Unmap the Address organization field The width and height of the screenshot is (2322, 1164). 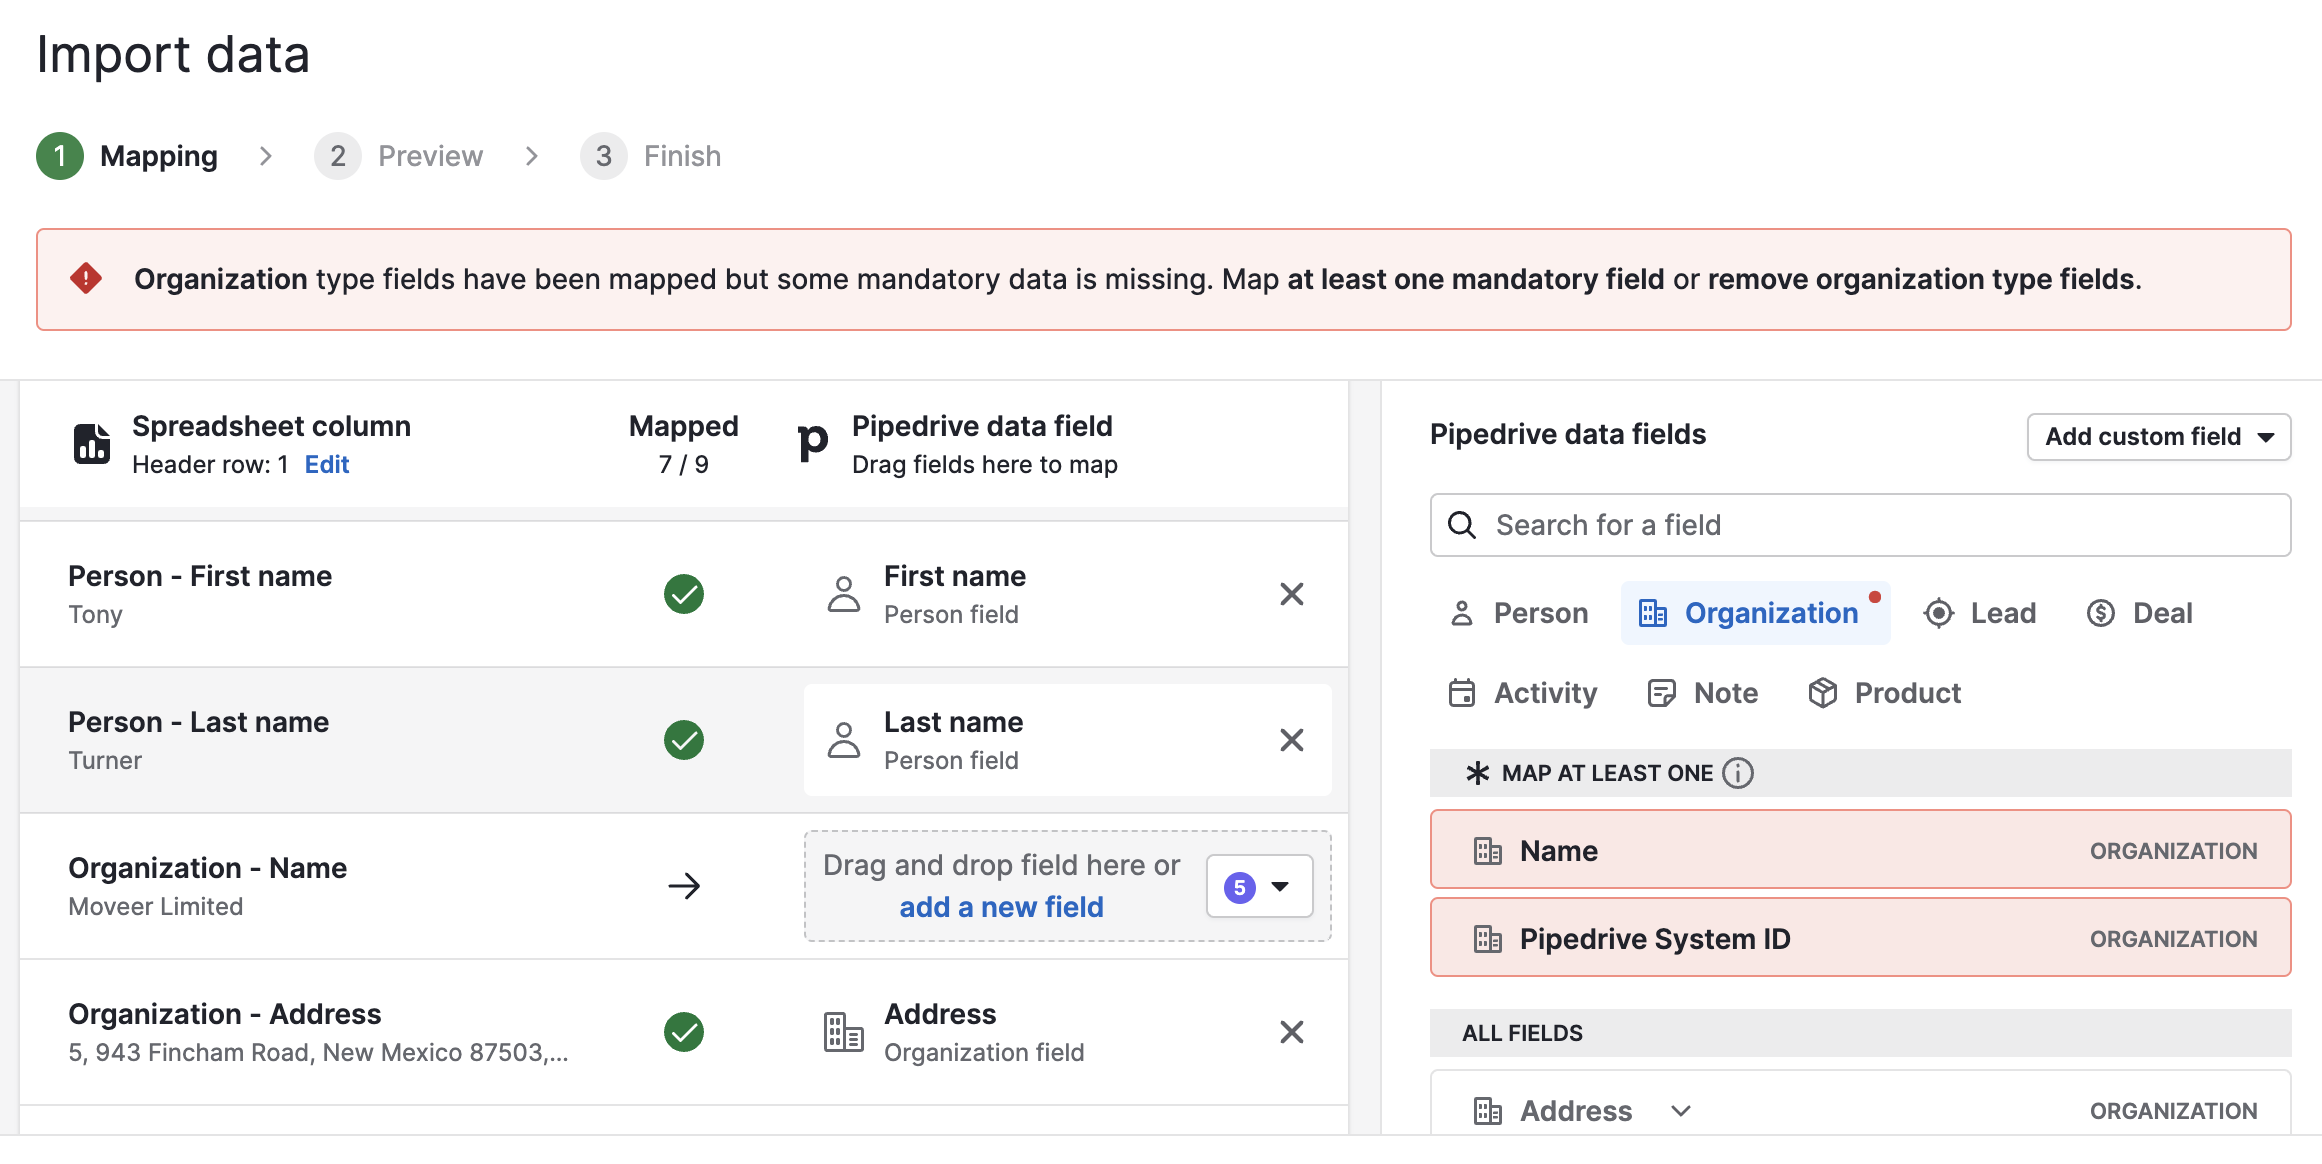click(1292, 1031)
